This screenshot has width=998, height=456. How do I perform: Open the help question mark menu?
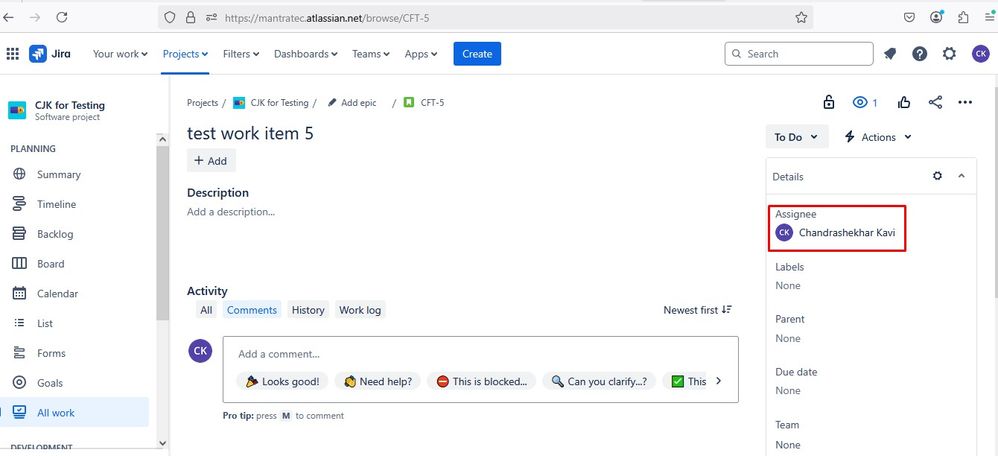(919, 54)
